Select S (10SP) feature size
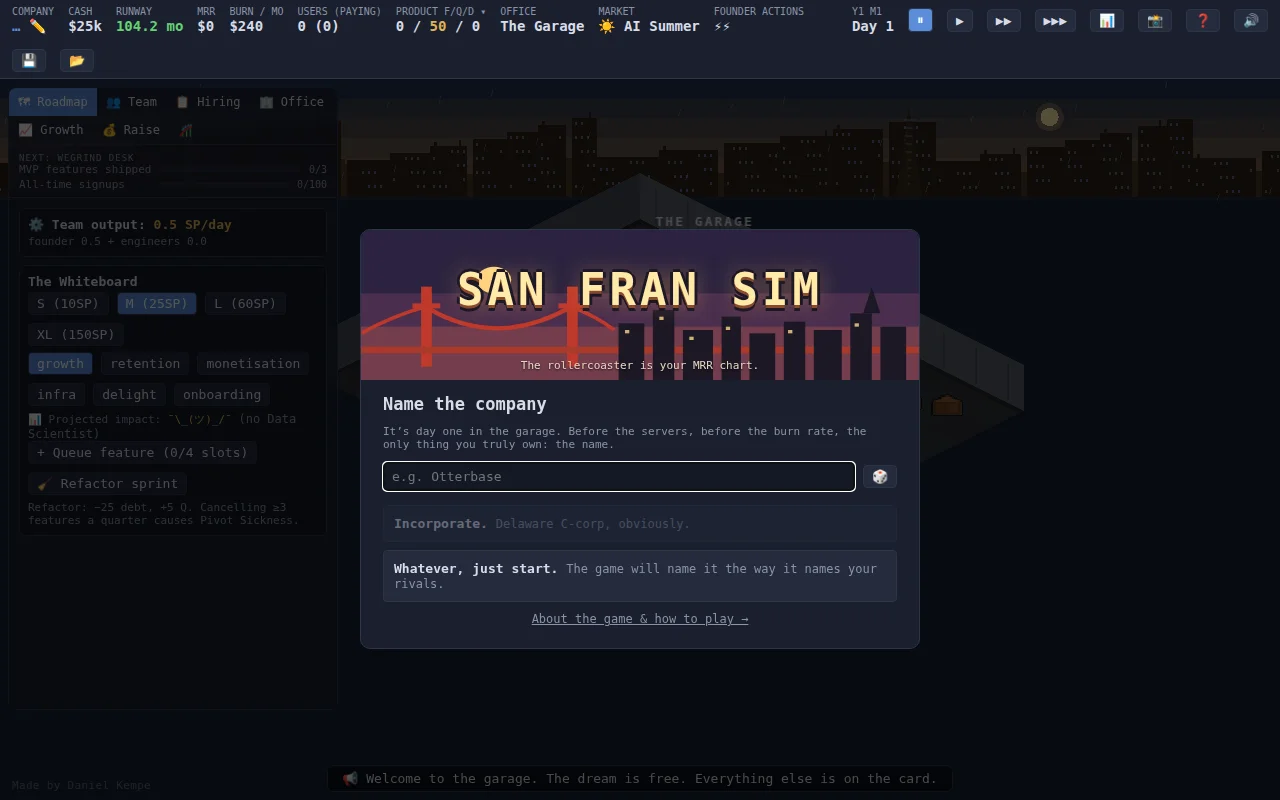Viewport: 1280px width, 800px height. [x=68, y=304]
